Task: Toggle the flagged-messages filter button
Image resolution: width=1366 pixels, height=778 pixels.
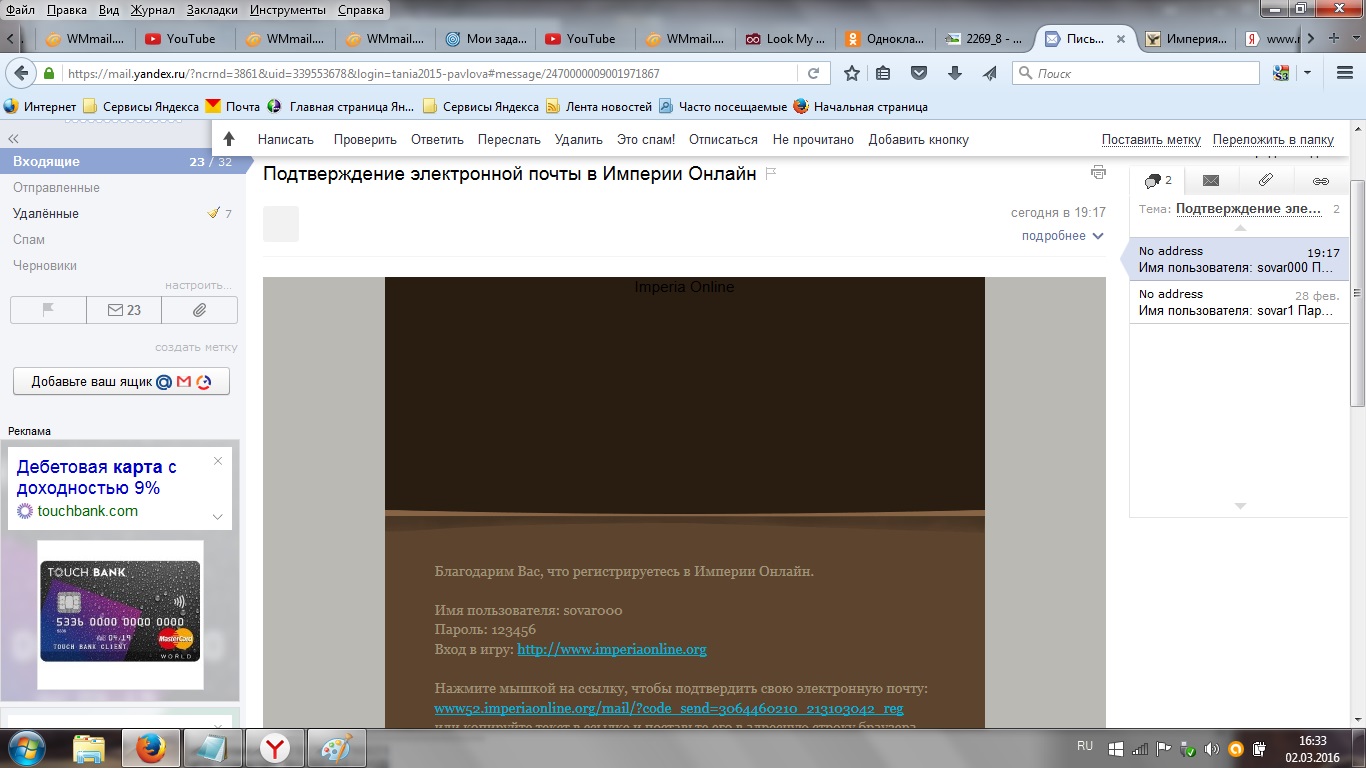Action: pyautogui.click(x=48, y=310)
